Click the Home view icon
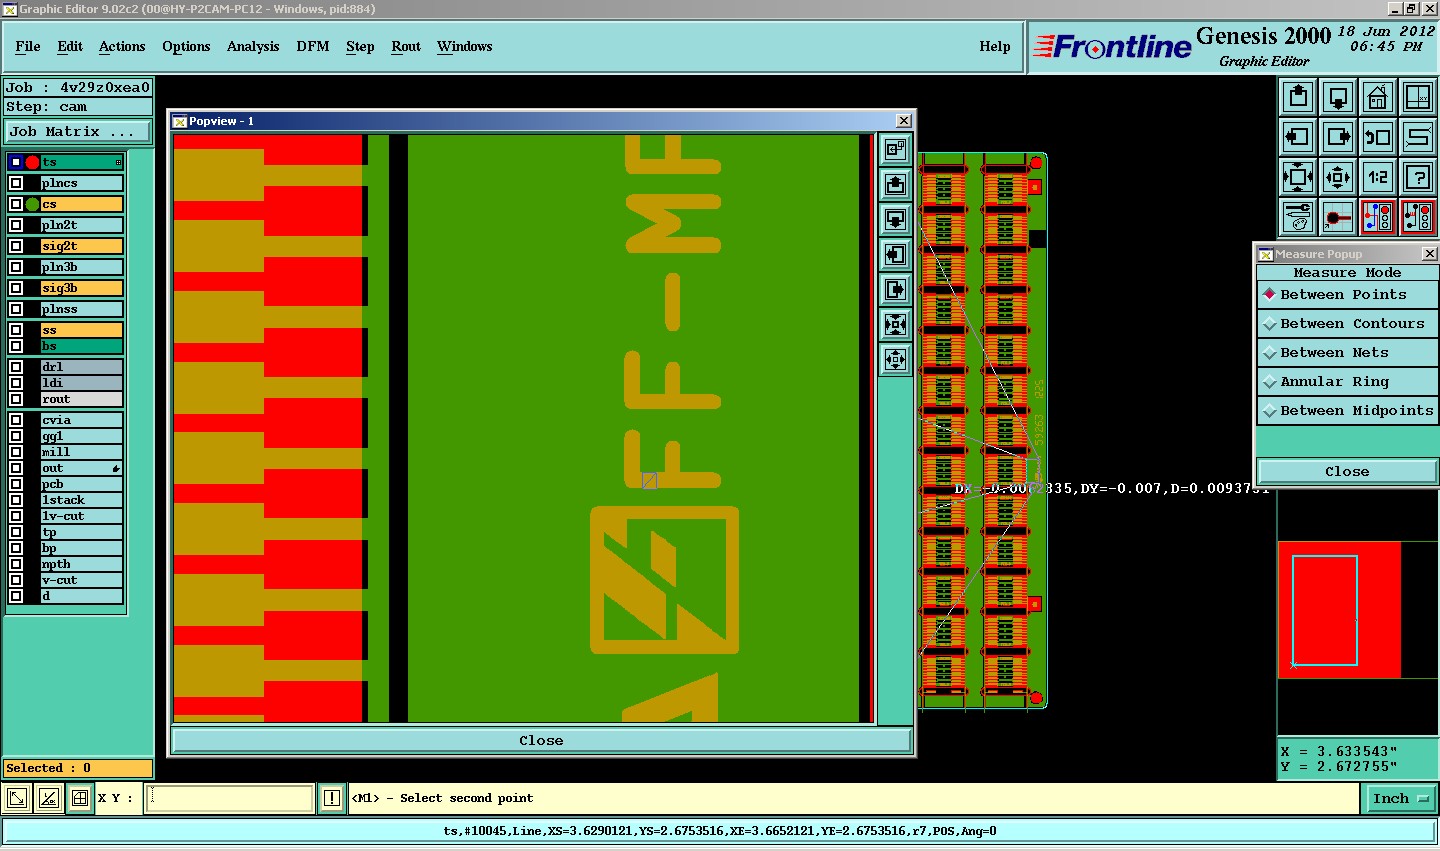Screen dimensions: 1440x851 pos(1378,97)
